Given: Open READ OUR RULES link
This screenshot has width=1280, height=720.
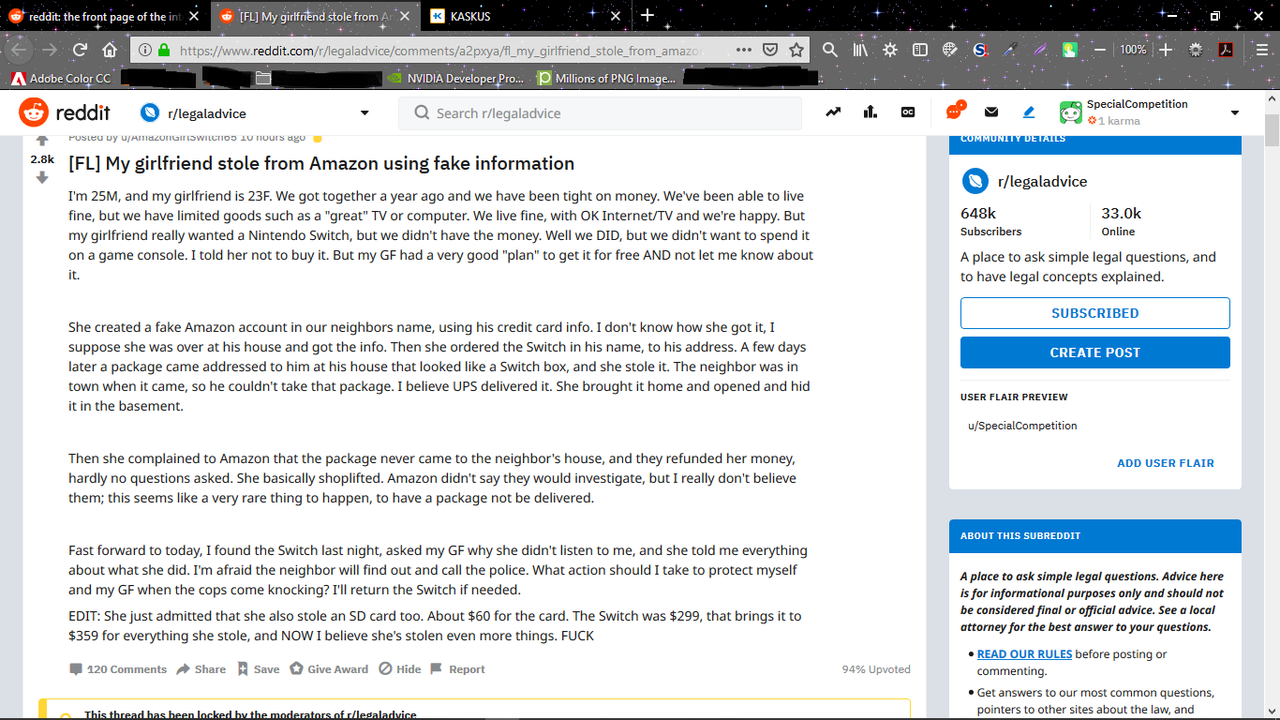Looking at the screenshot, I should tap(1024, 654).
